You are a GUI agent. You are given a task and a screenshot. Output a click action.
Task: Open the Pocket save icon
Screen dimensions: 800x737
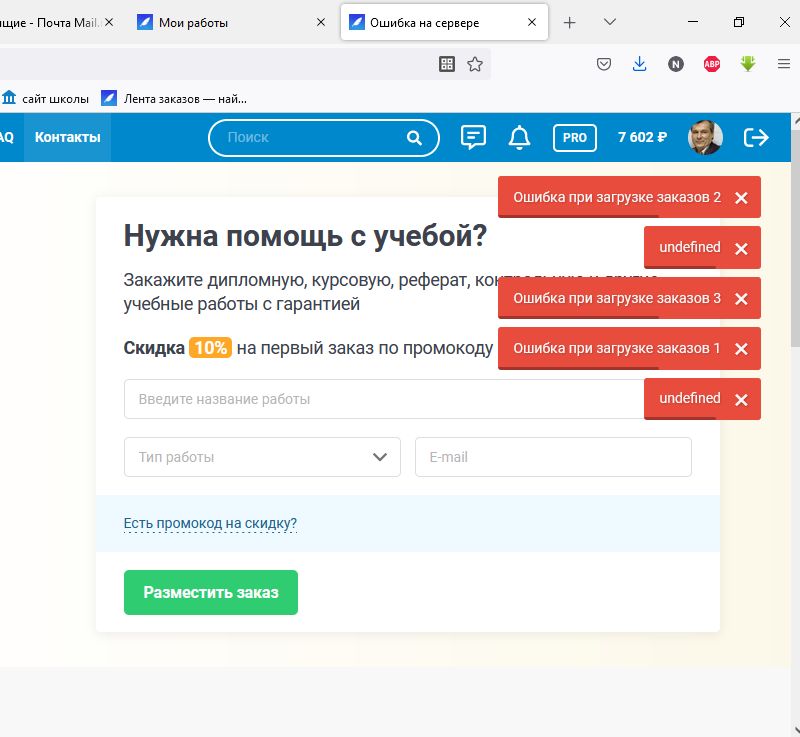(604, 64)
